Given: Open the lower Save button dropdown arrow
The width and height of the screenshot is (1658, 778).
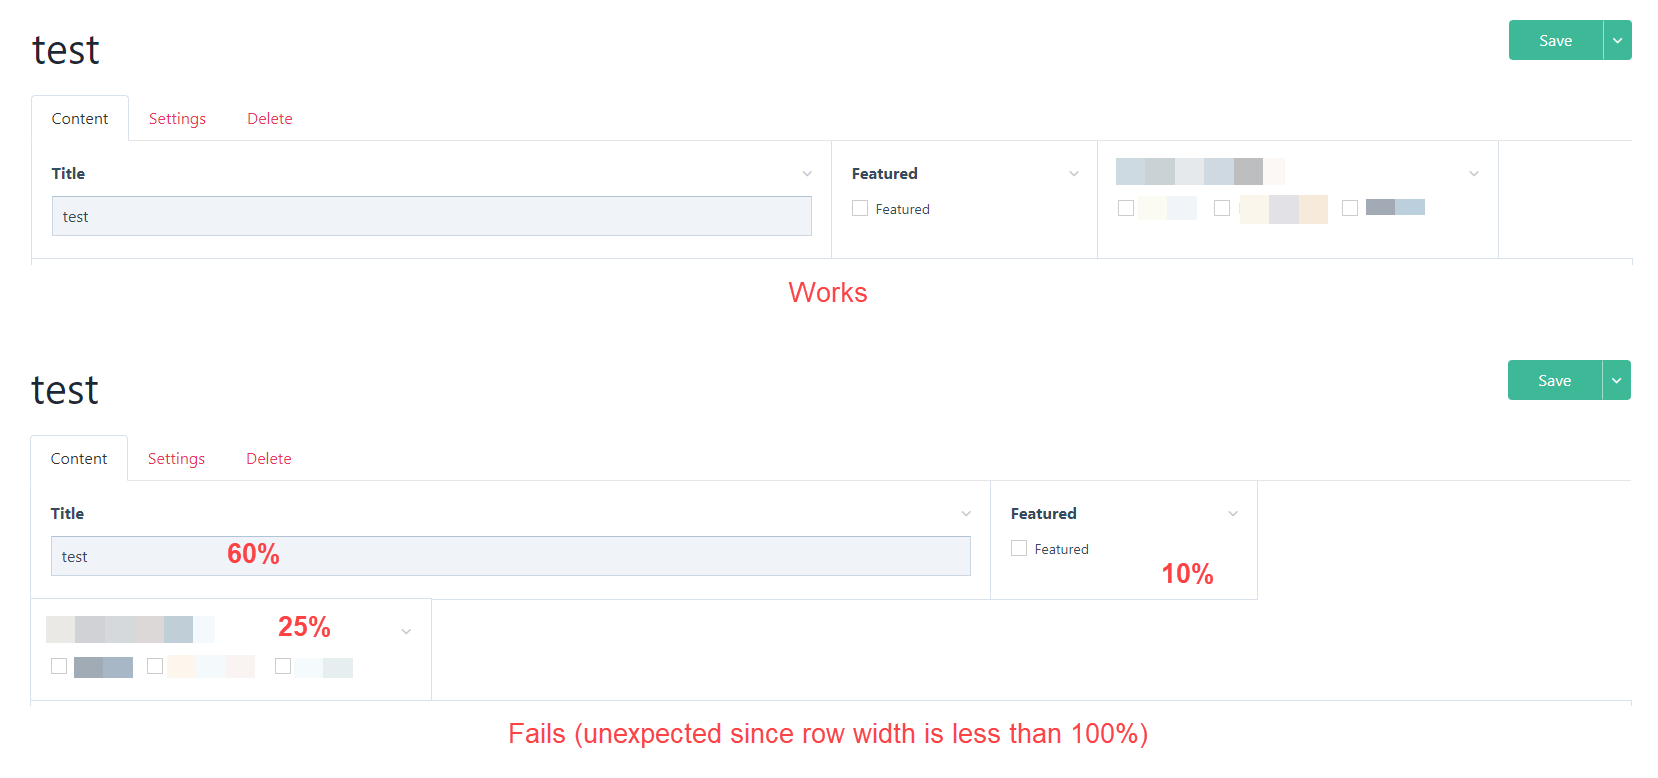Looking at the screenshot, I should tap(1616, 380).
